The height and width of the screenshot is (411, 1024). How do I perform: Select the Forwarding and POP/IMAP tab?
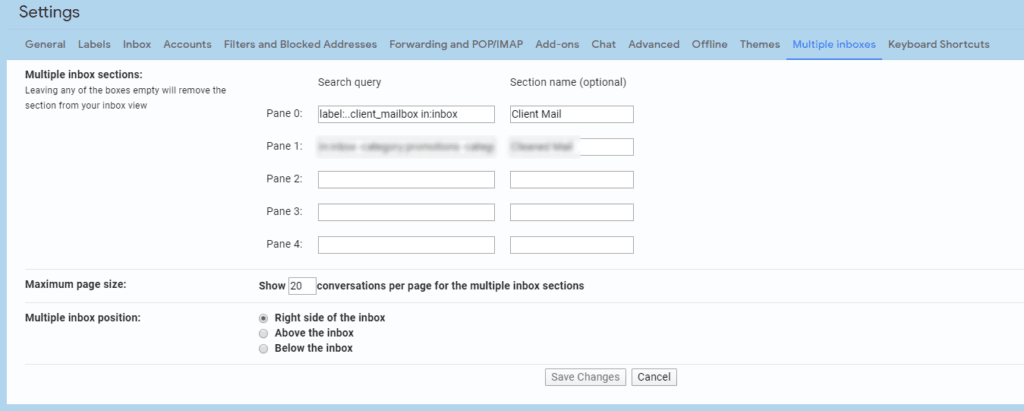point(457,44)
